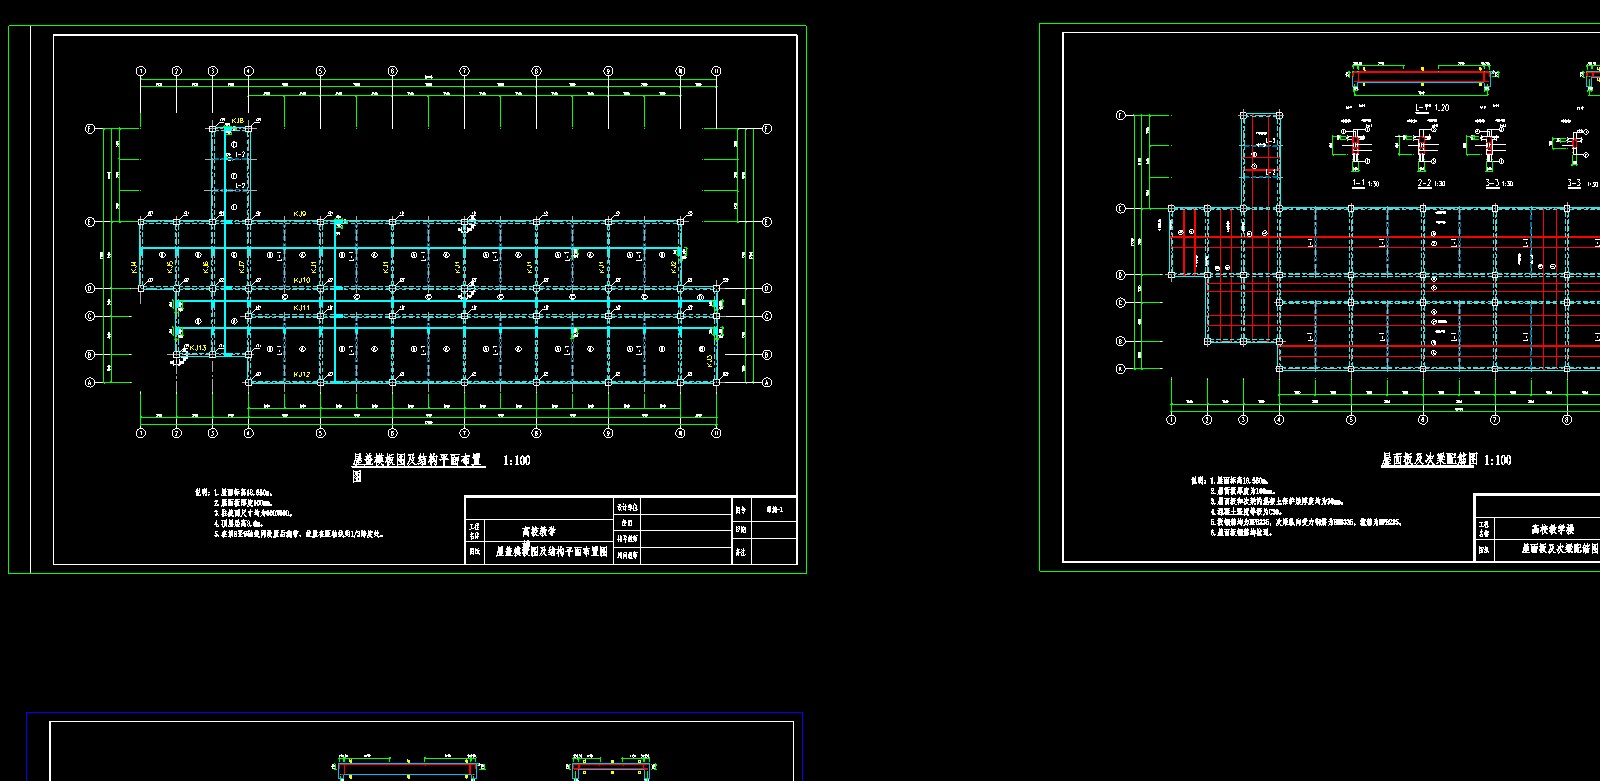Select left-side axis bubble A in left plan
This screenshot has width=1600, height=781.
[90, 382]
